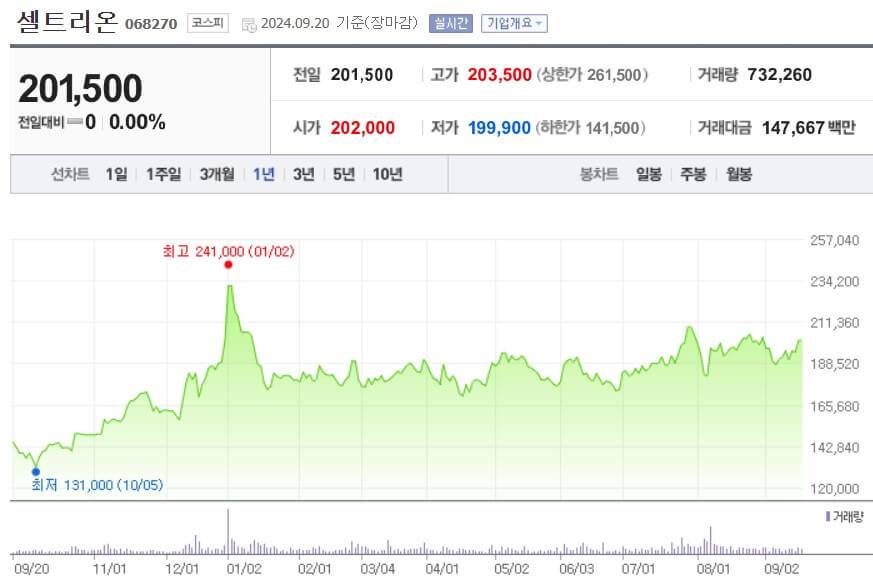Screen dimensions: 873x583
Task: Select the 1주일 line chart tab
Action: point(163,174)
